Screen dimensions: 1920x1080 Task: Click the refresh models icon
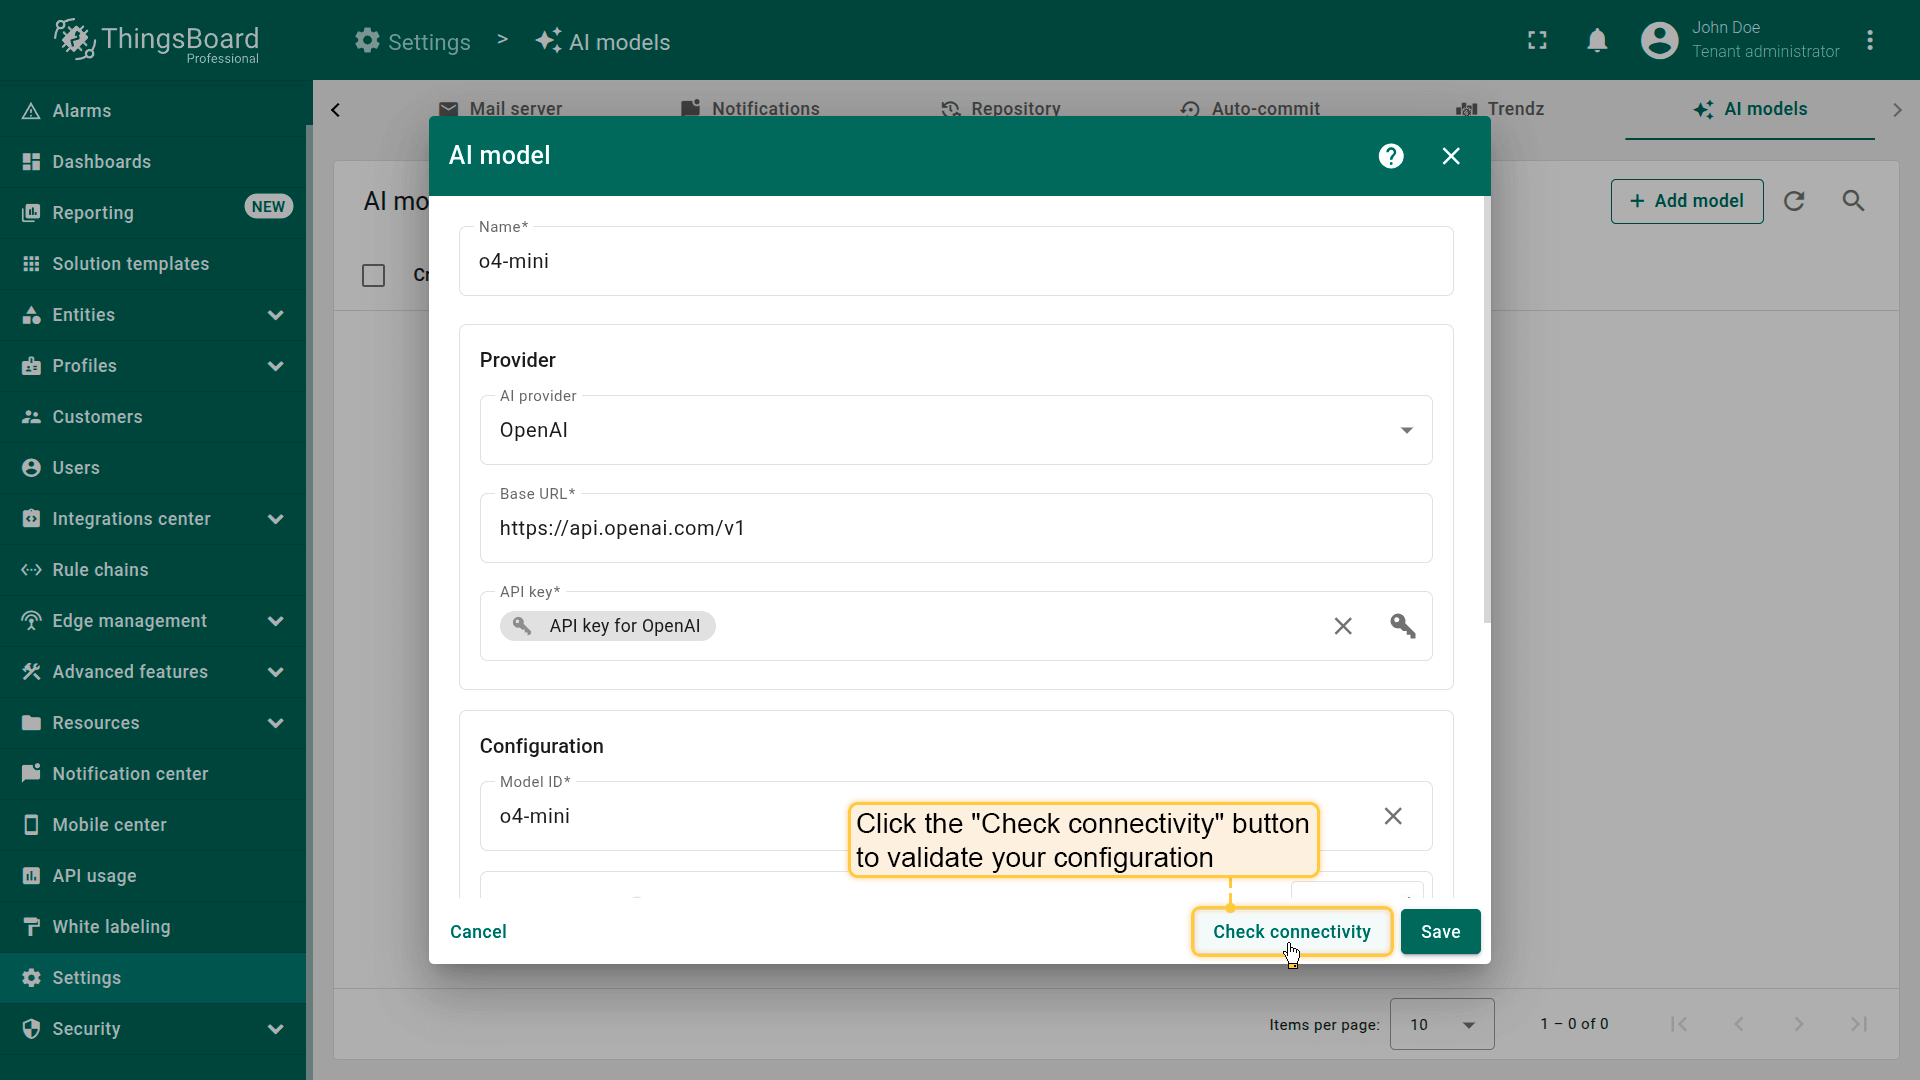pyautogui.click(x=1794, y=201)
